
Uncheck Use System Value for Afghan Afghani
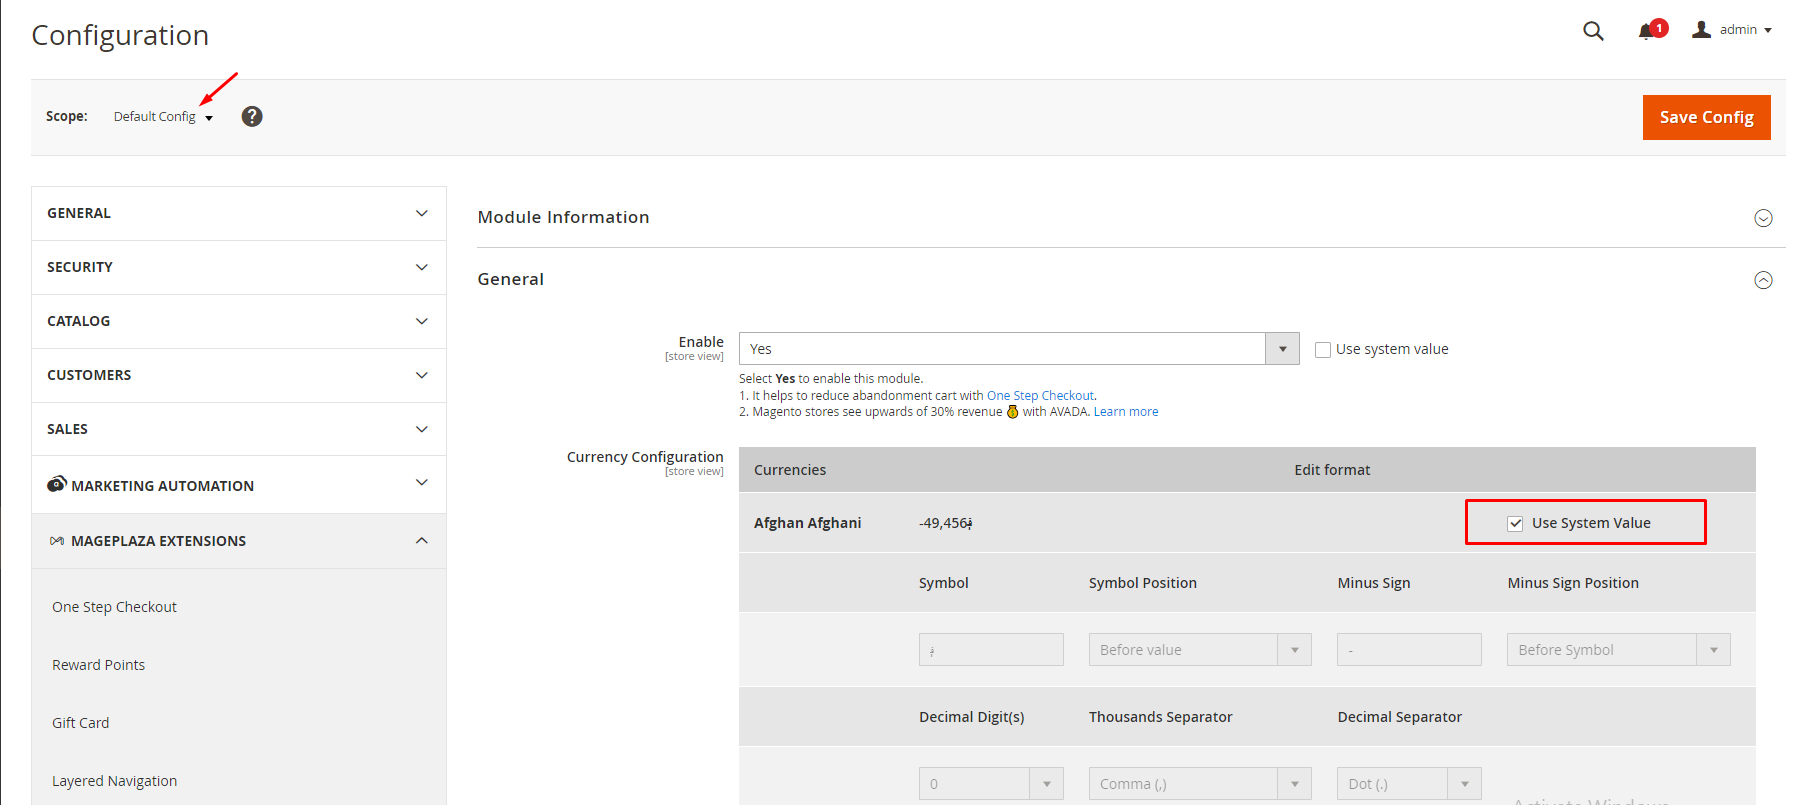[x=1515, y=523]
